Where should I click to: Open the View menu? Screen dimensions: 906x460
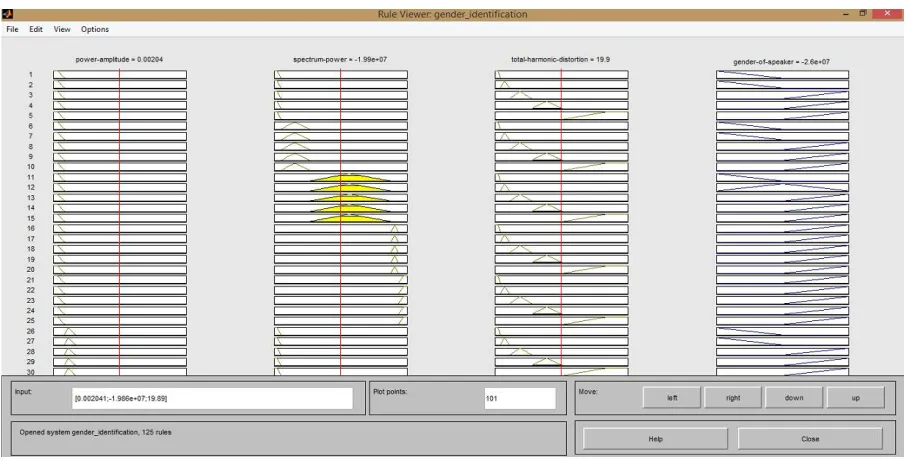click(62, 29)
